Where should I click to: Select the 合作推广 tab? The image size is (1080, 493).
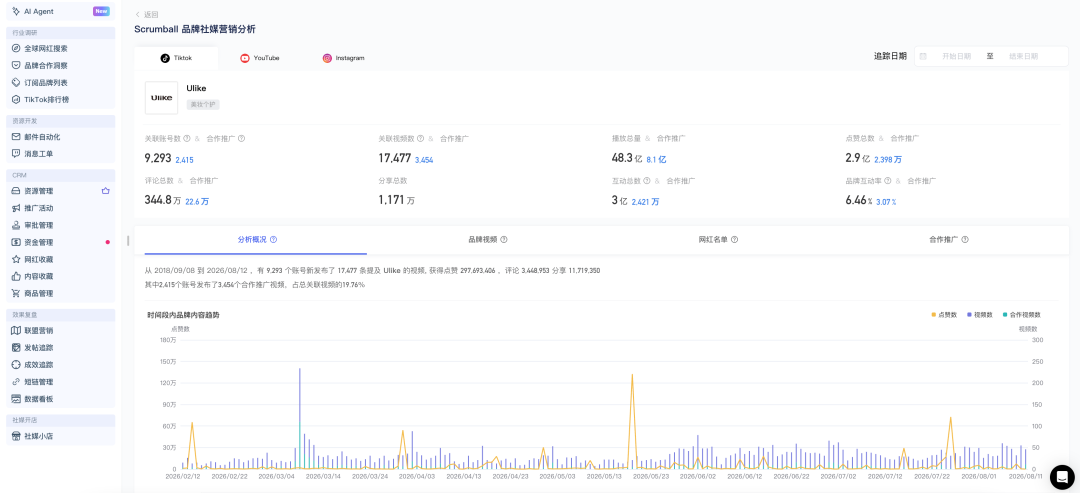[949, 240]
